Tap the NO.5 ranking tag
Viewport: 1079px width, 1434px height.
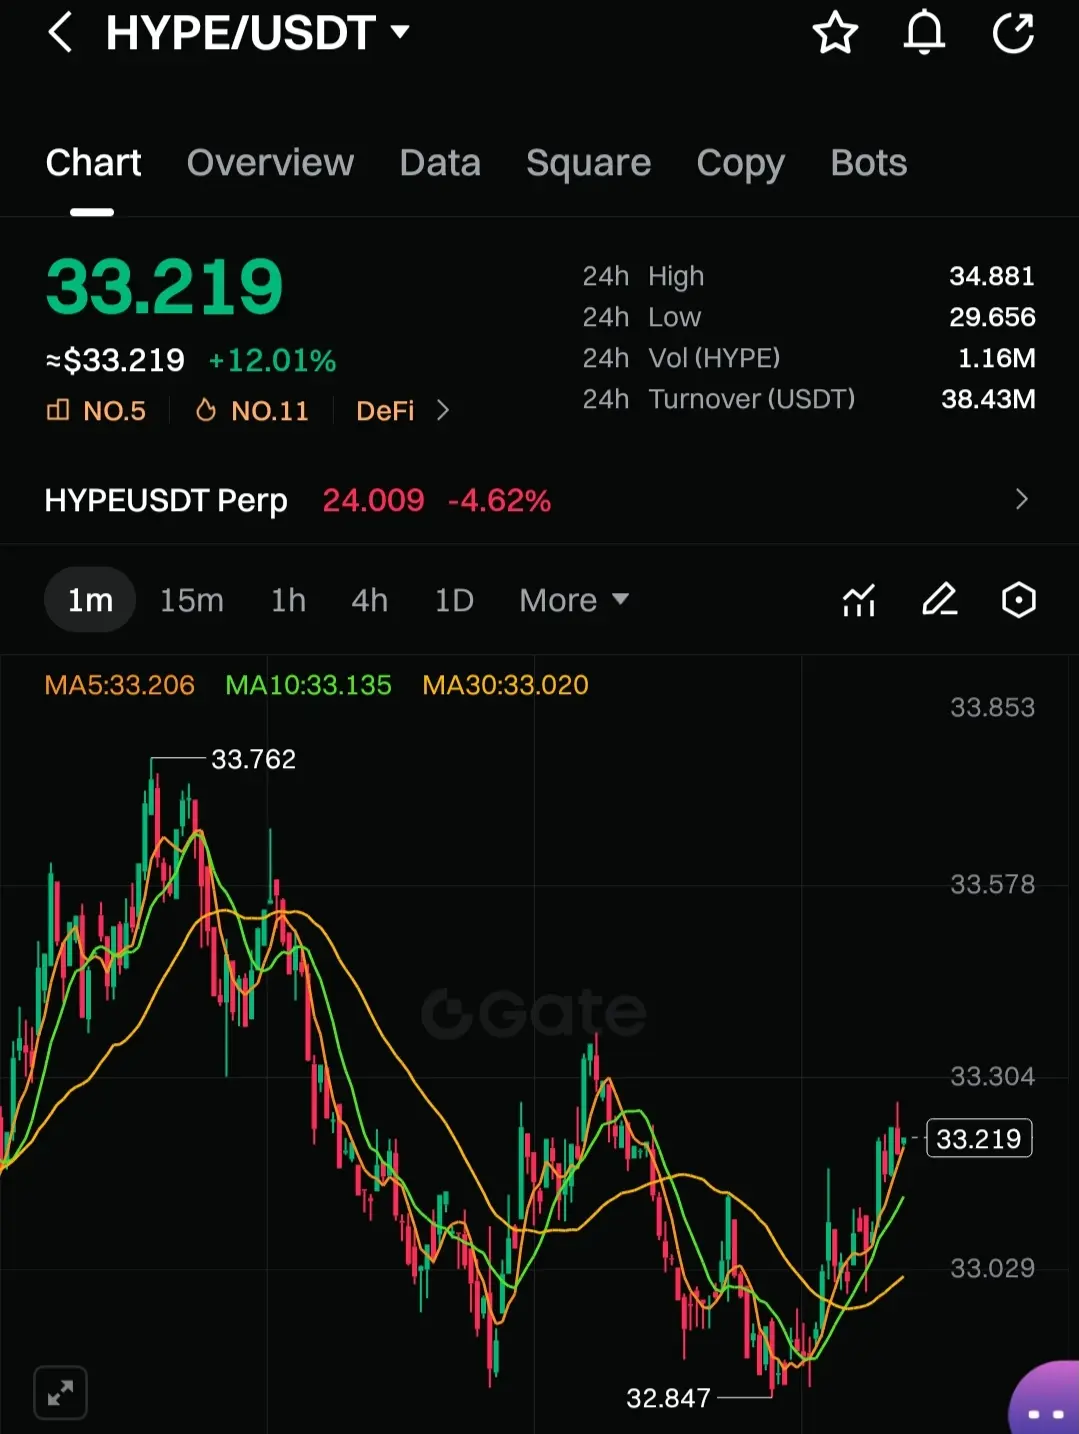click(x=97, y=411)
